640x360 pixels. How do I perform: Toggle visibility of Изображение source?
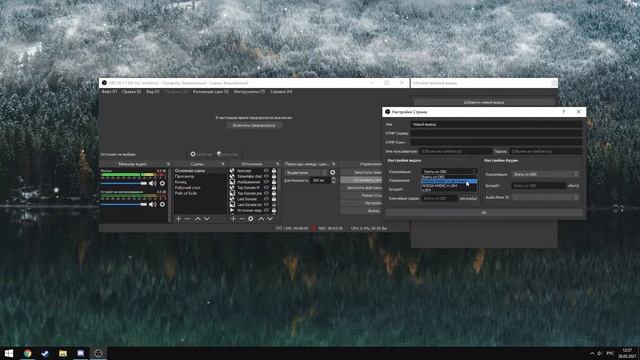[266, 182]
